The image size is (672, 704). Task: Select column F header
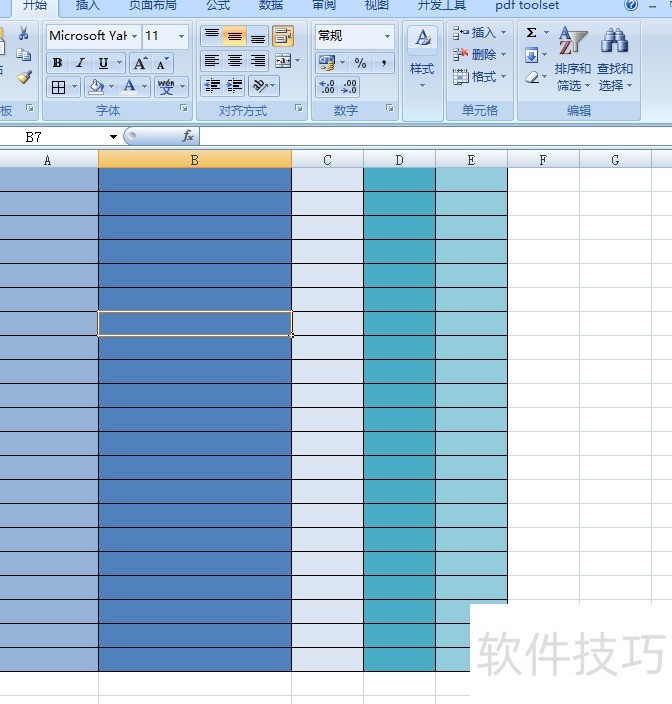coord(543,160)
